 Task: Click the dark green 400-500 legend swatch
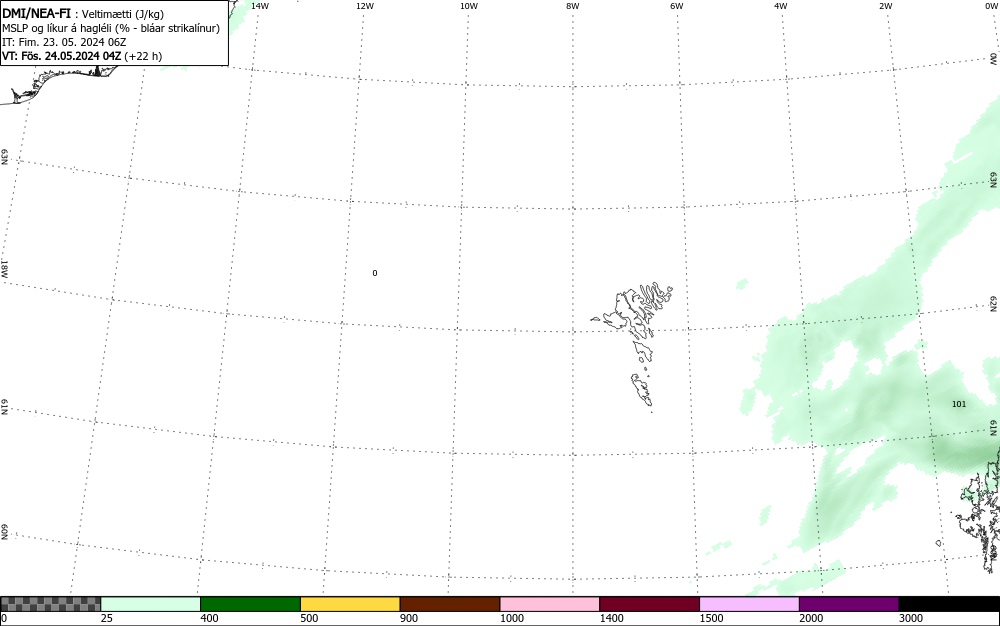250,604
